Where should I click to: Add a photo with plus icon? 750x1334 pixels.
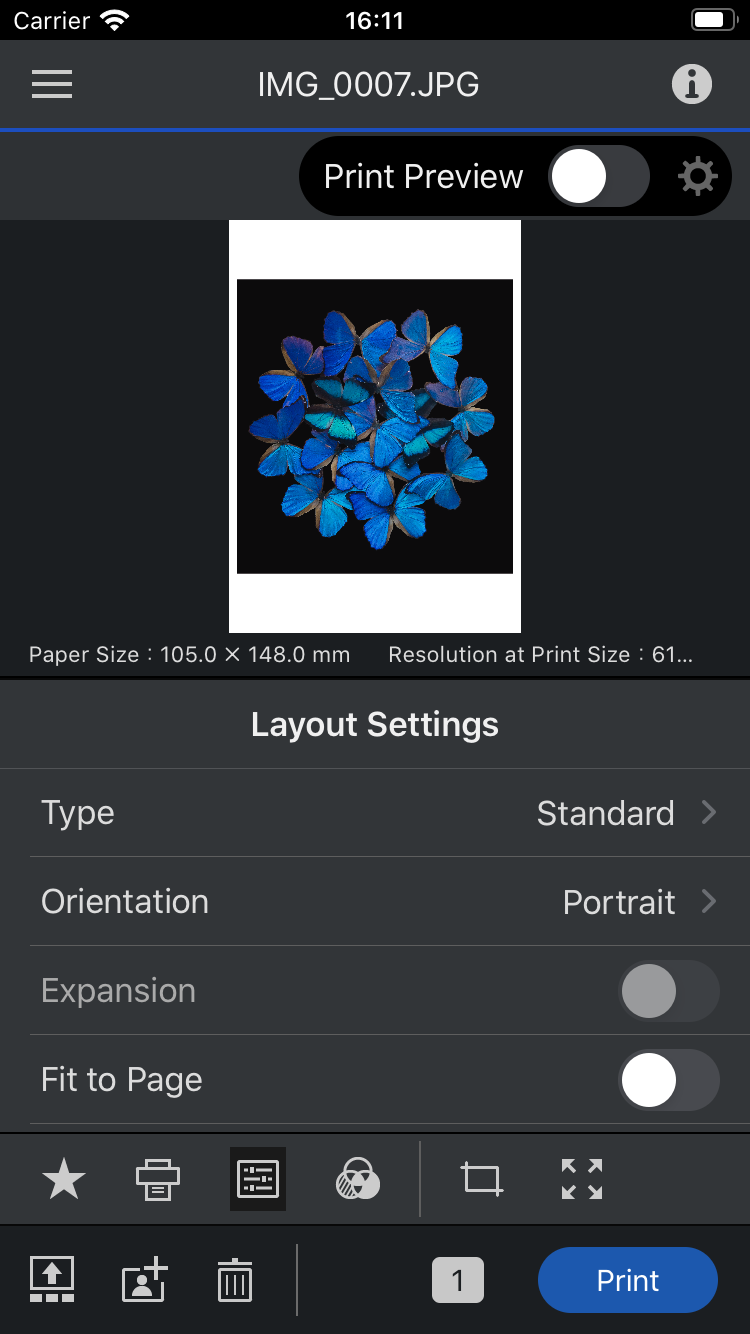tap(144, 1280)
